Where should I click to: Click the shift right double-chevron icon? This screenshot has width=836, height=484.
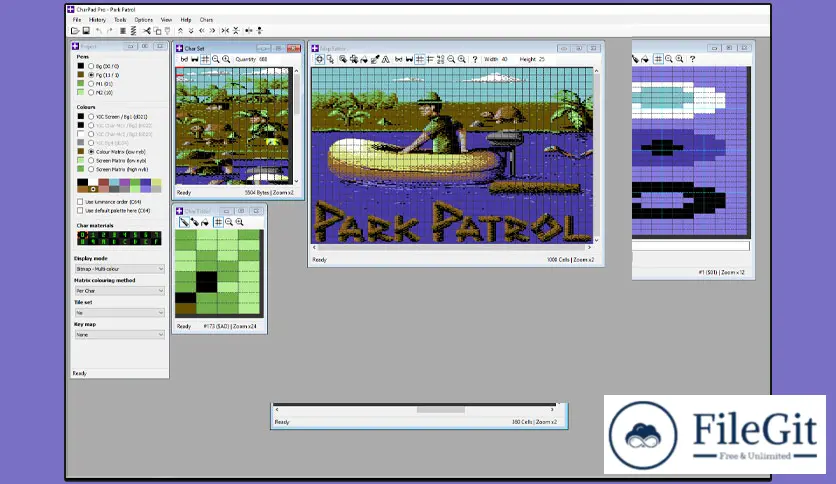tap(212, 31)
